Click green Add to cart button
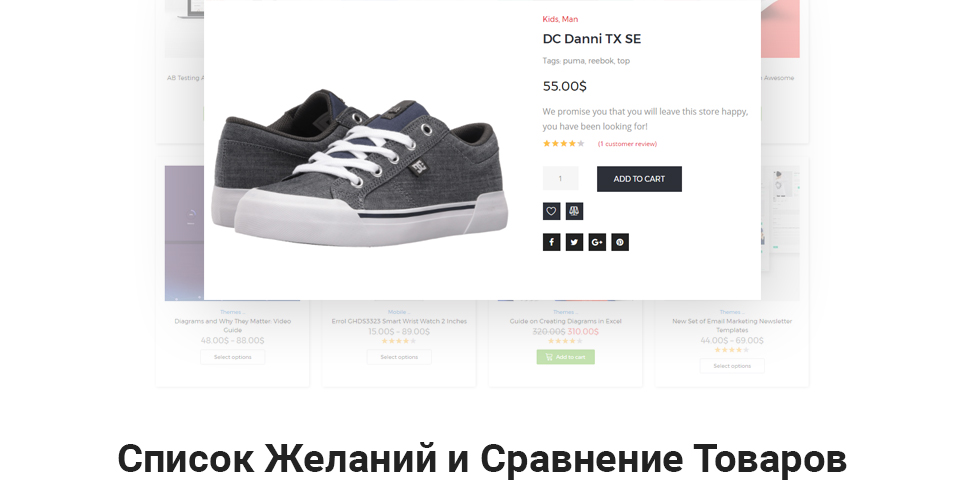Viewport: 965px width, 500px height. 566,357
